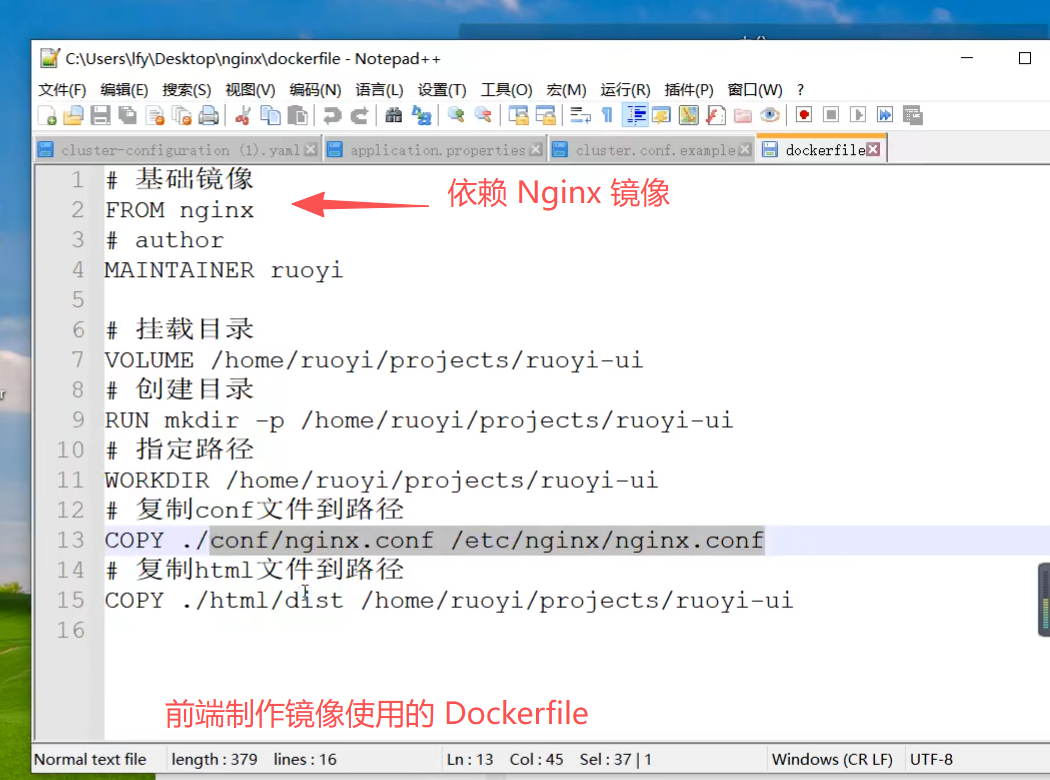Viewport: 1050px width, 780px height.
Task: Cut selection with scissors icon
Action: [242, 116]
